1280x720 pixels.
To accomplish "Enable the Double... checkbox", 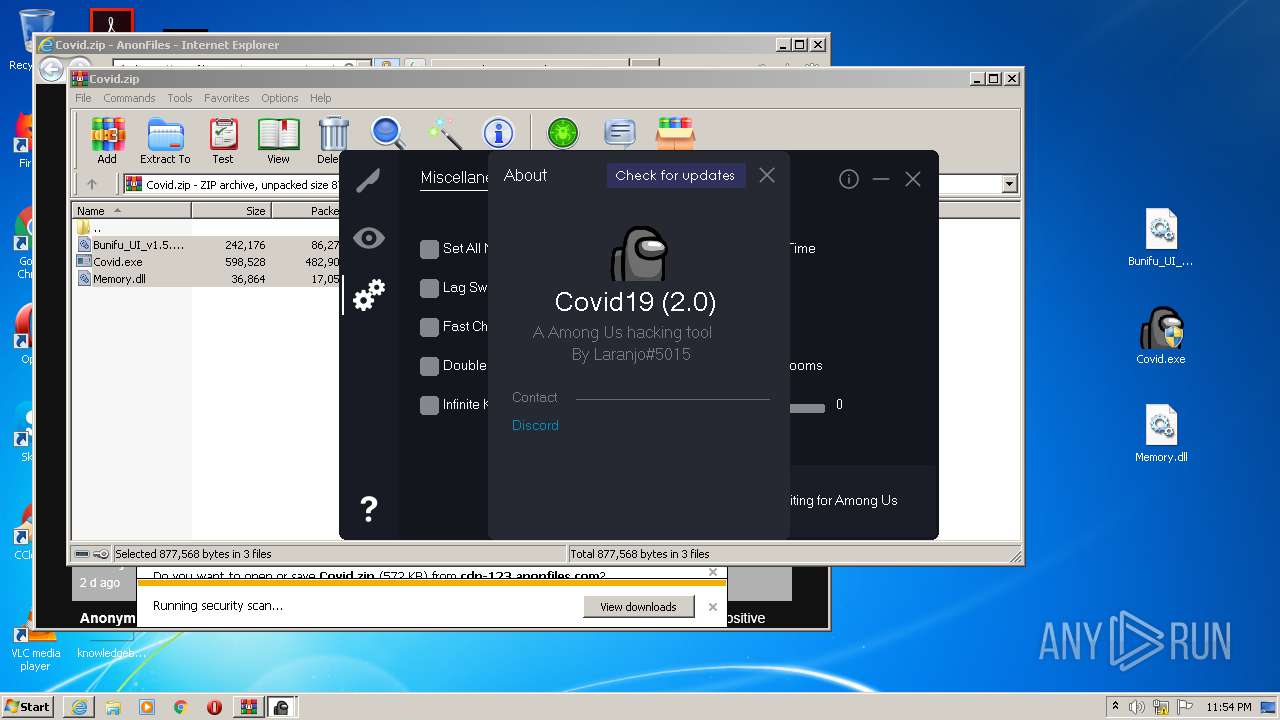I will tap(430, 366).
